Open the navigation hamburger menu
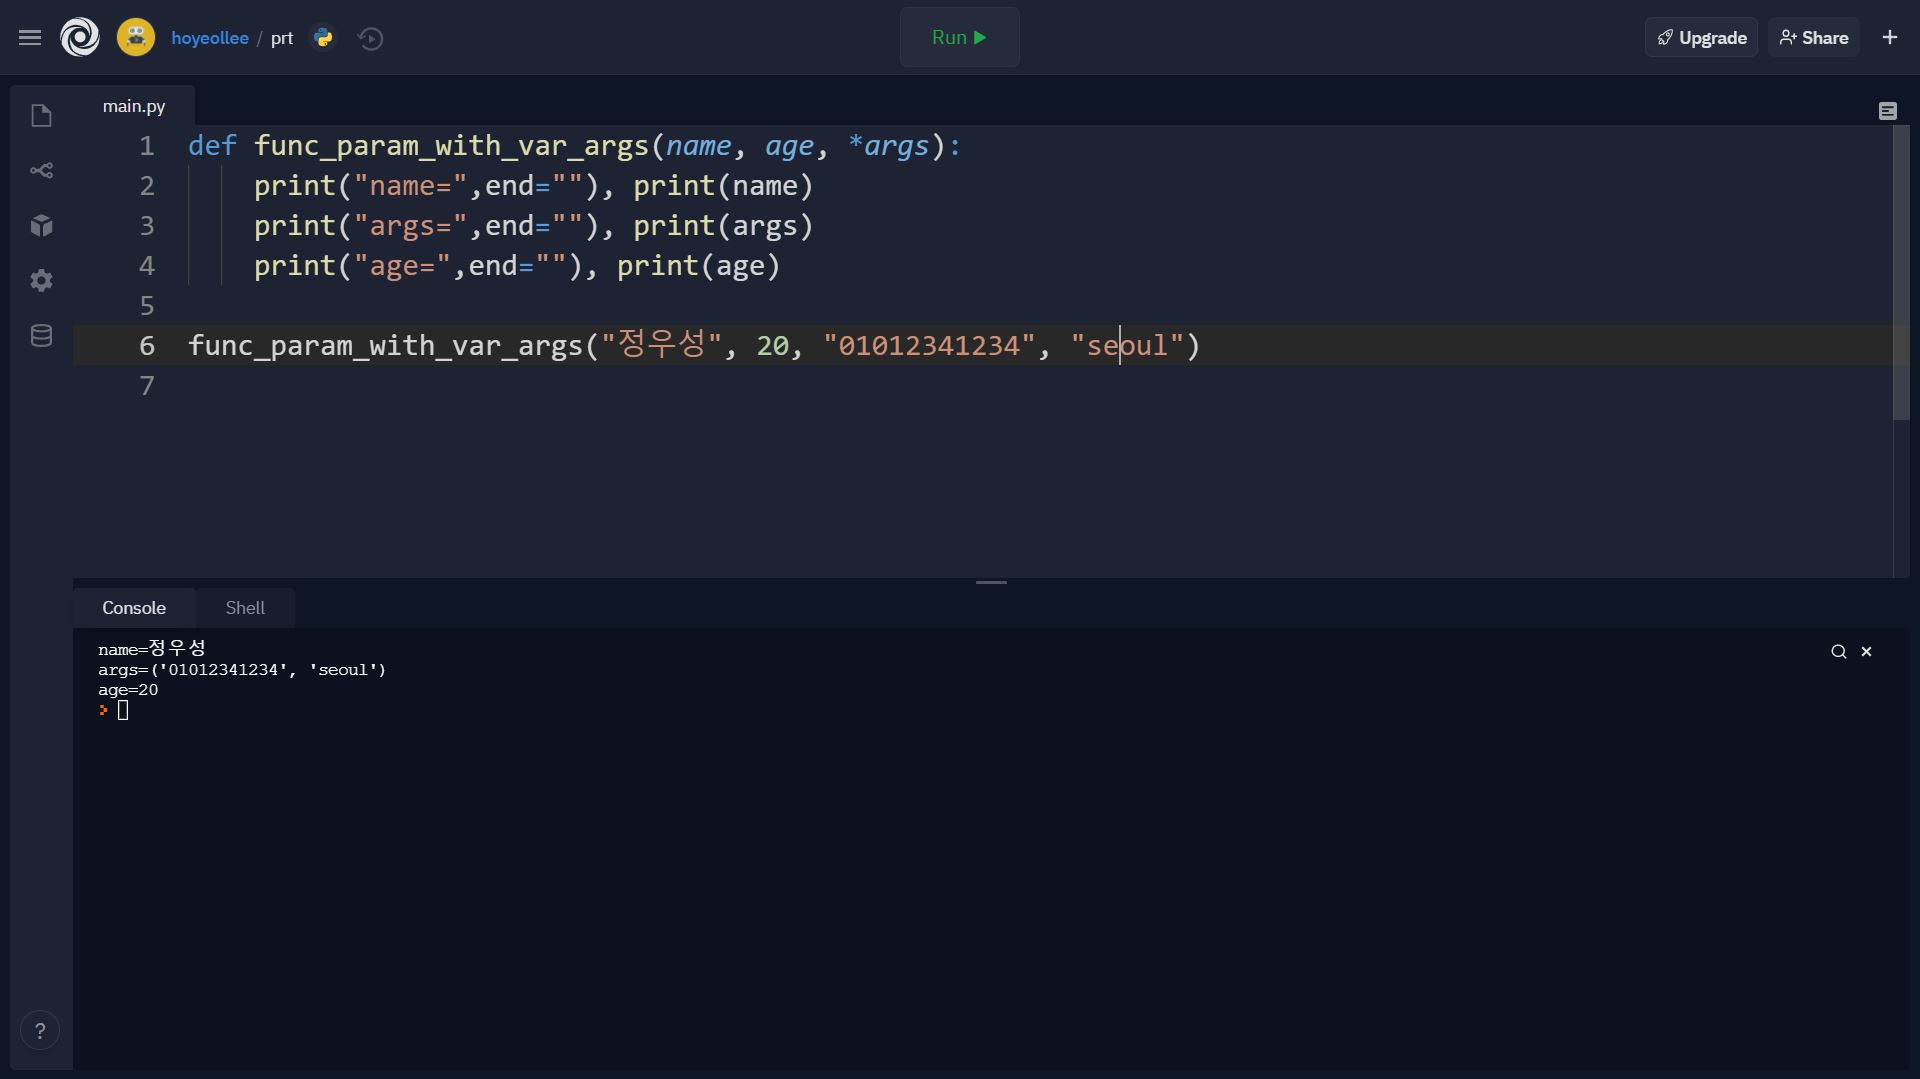 (x=30, y=37)
